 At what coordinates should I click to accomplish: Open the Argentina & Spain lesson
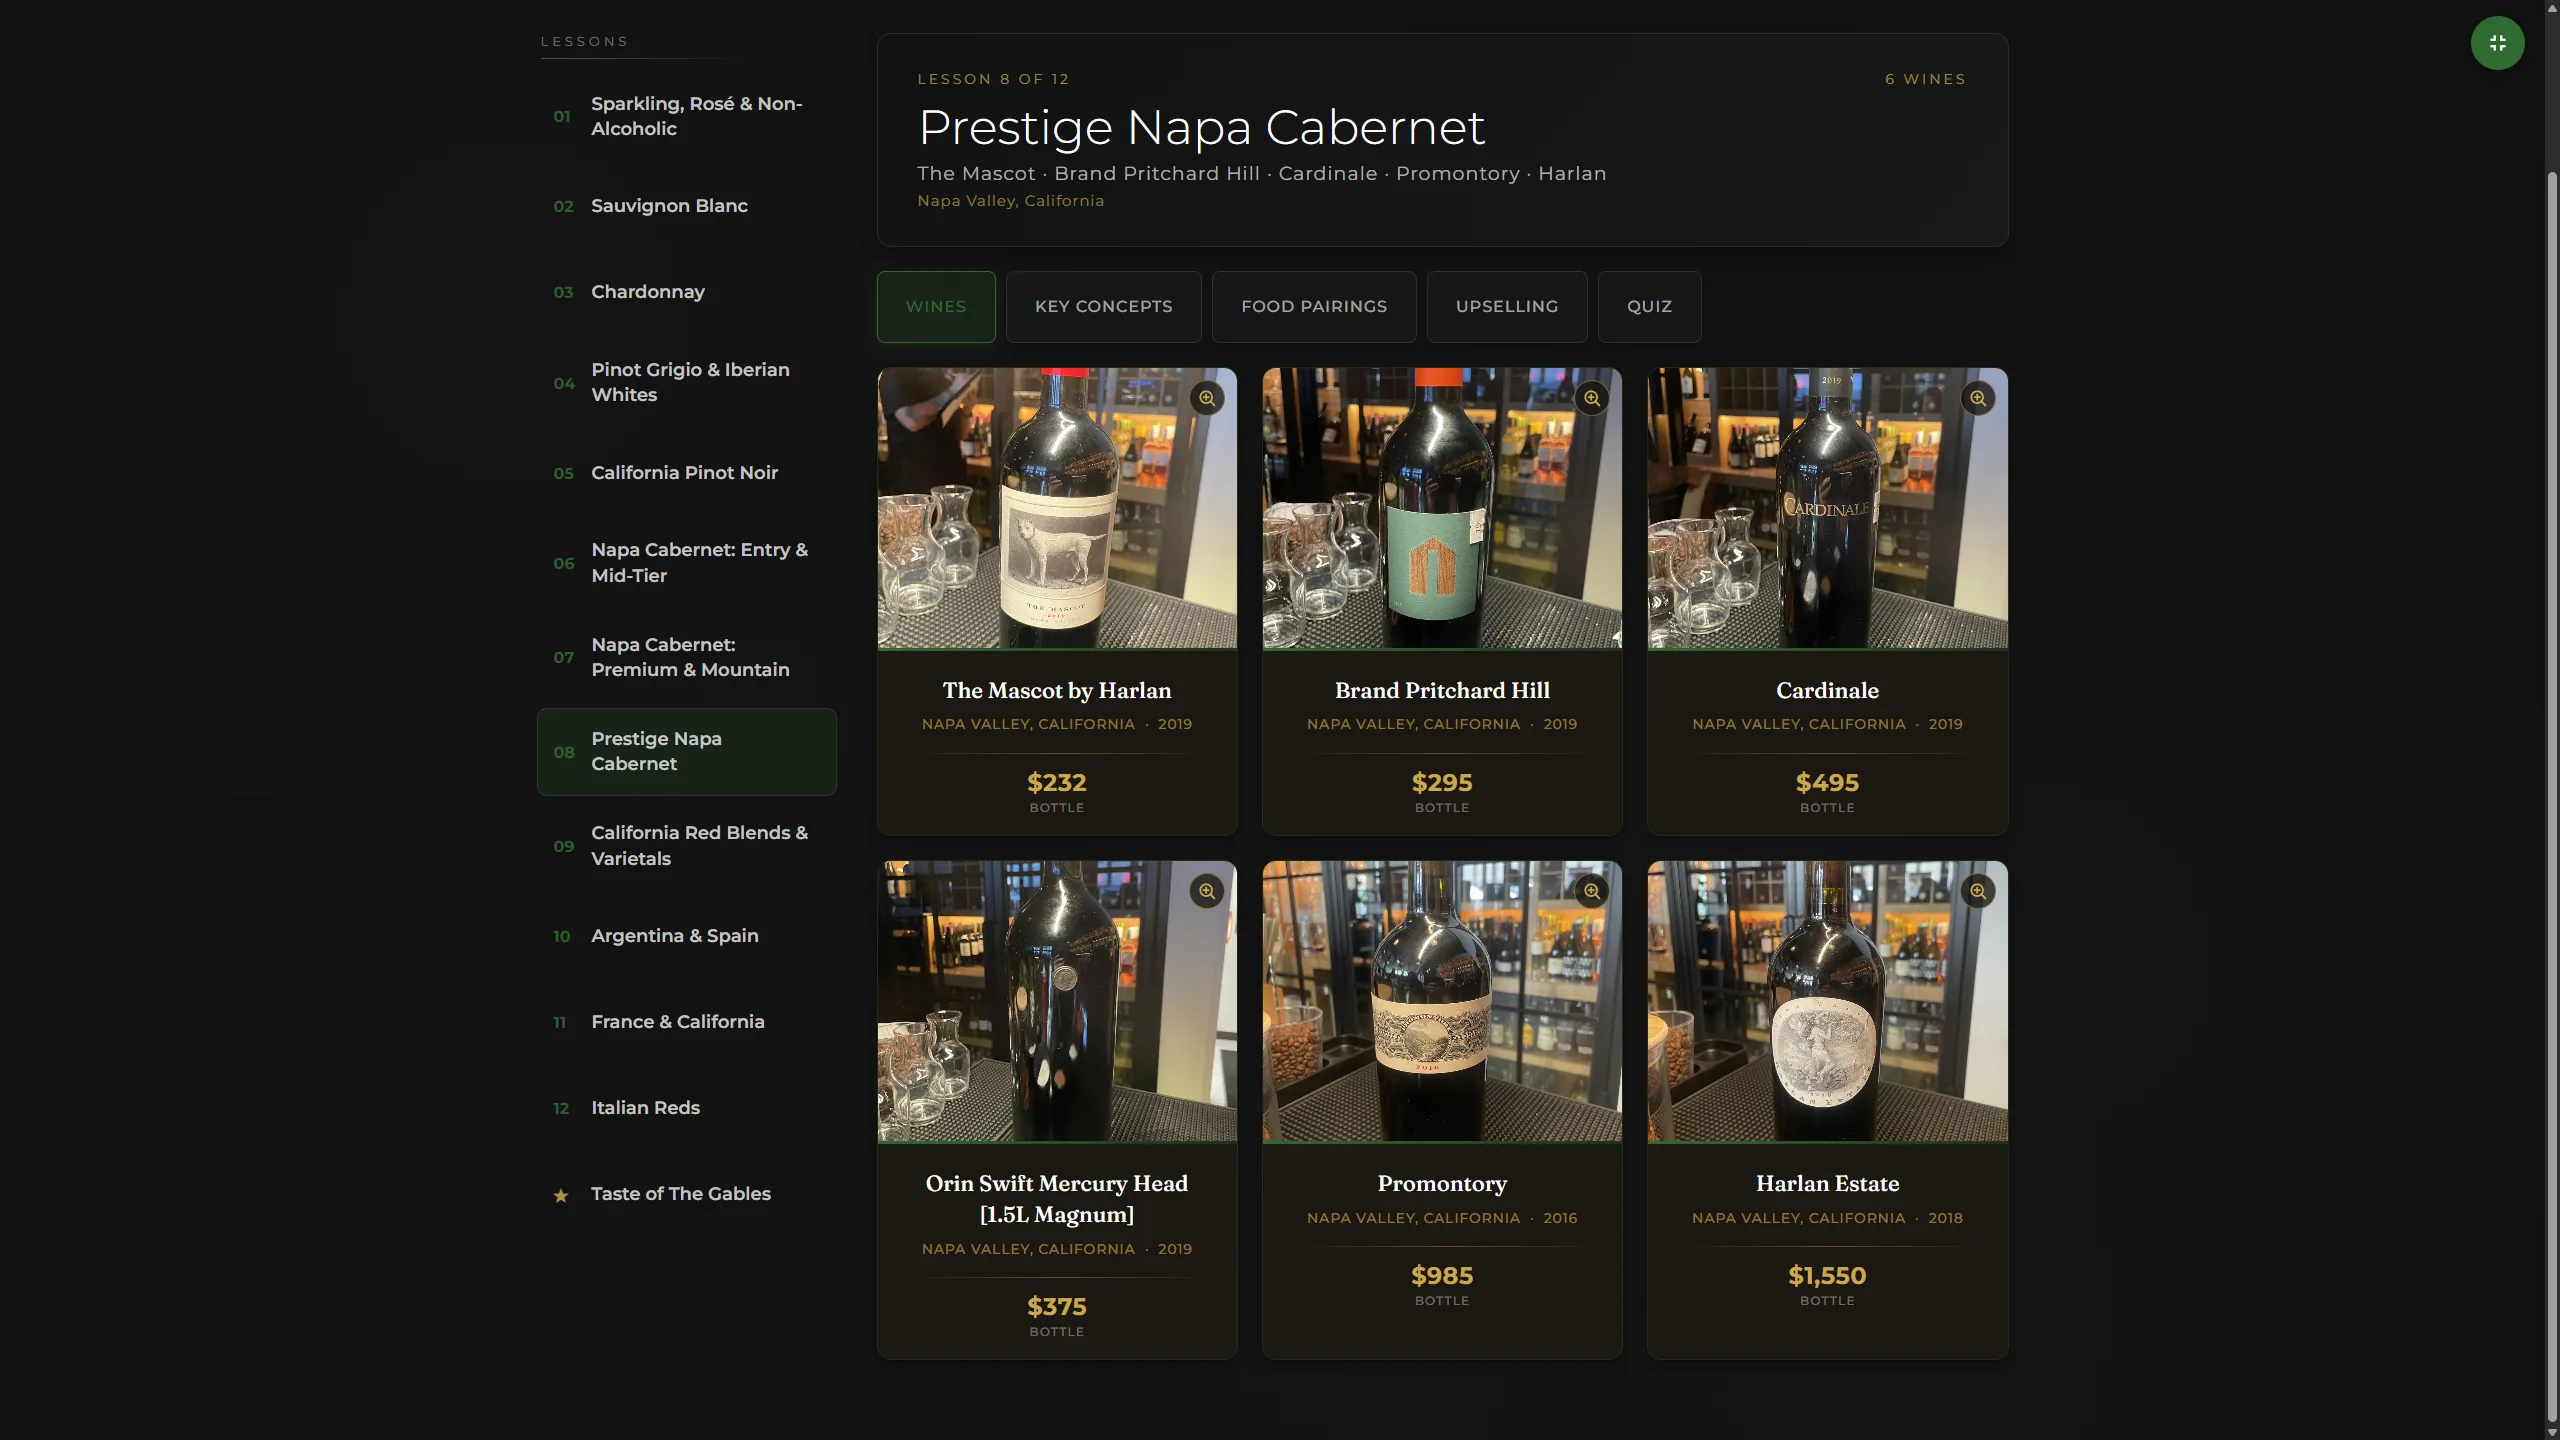pos(687,936)
